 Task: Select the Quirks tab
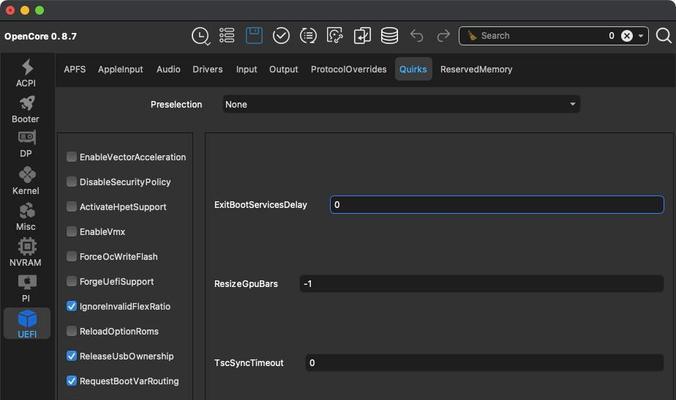(413, 69)
